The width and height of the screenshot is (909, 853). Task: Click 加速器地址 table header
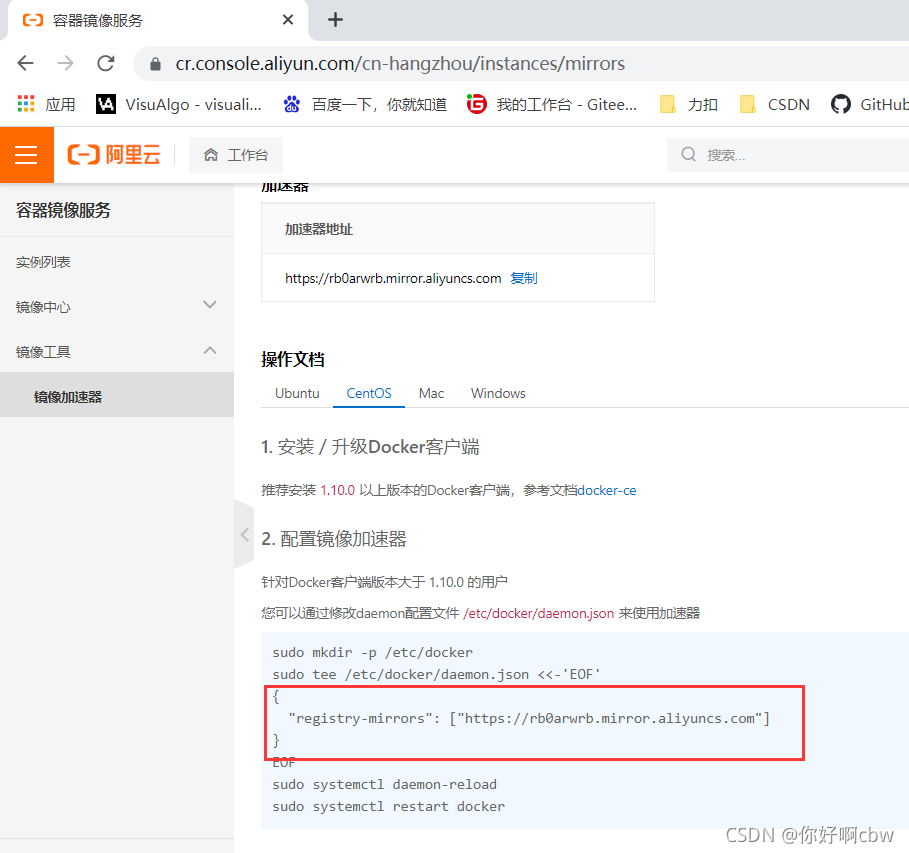point(319,229)
